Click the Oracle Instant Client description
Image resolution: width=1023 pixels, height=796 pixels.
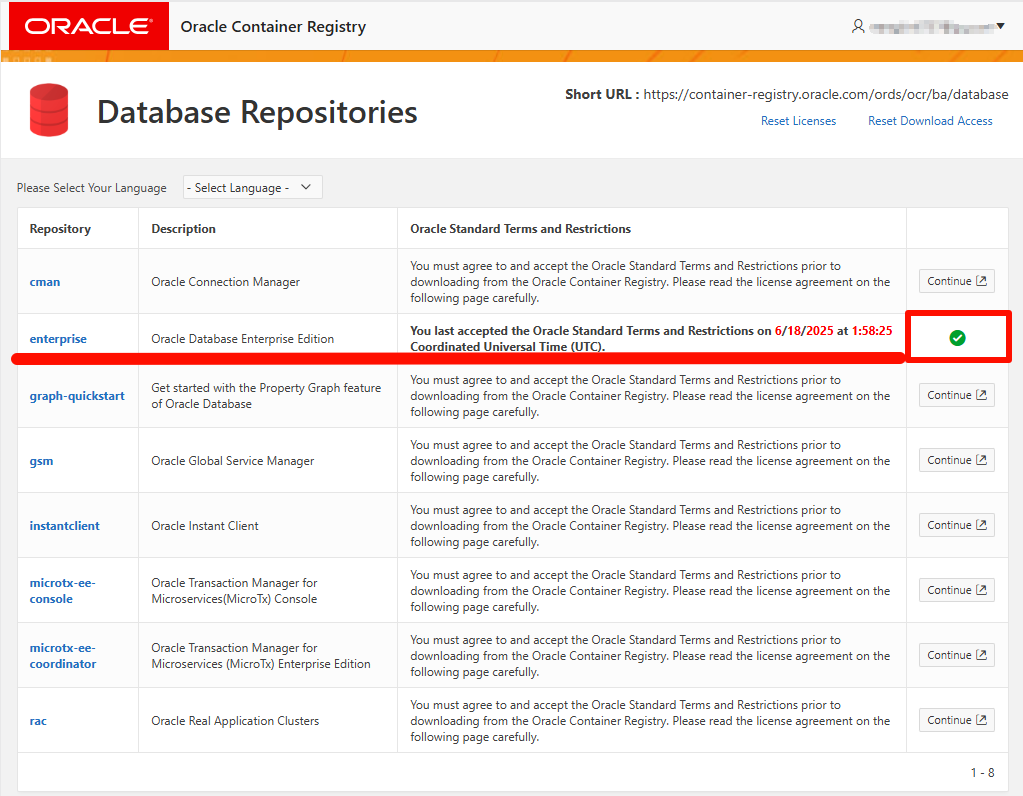205,526
